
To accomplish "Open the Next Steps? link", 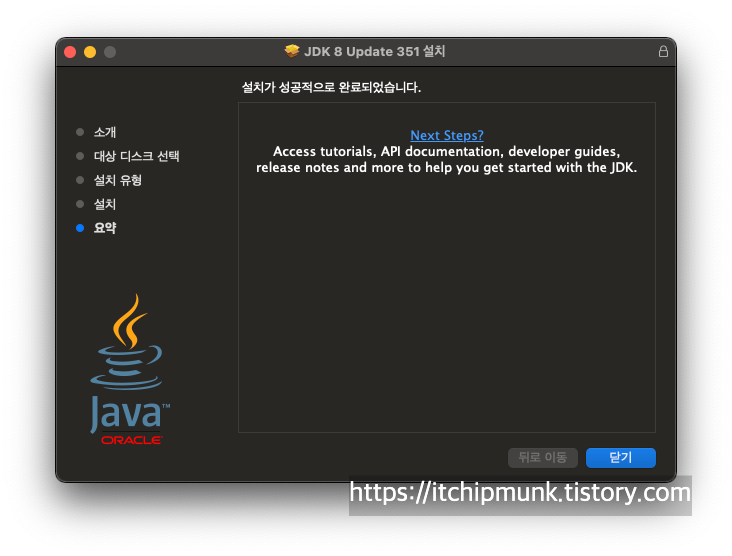I will pos(447,135).
